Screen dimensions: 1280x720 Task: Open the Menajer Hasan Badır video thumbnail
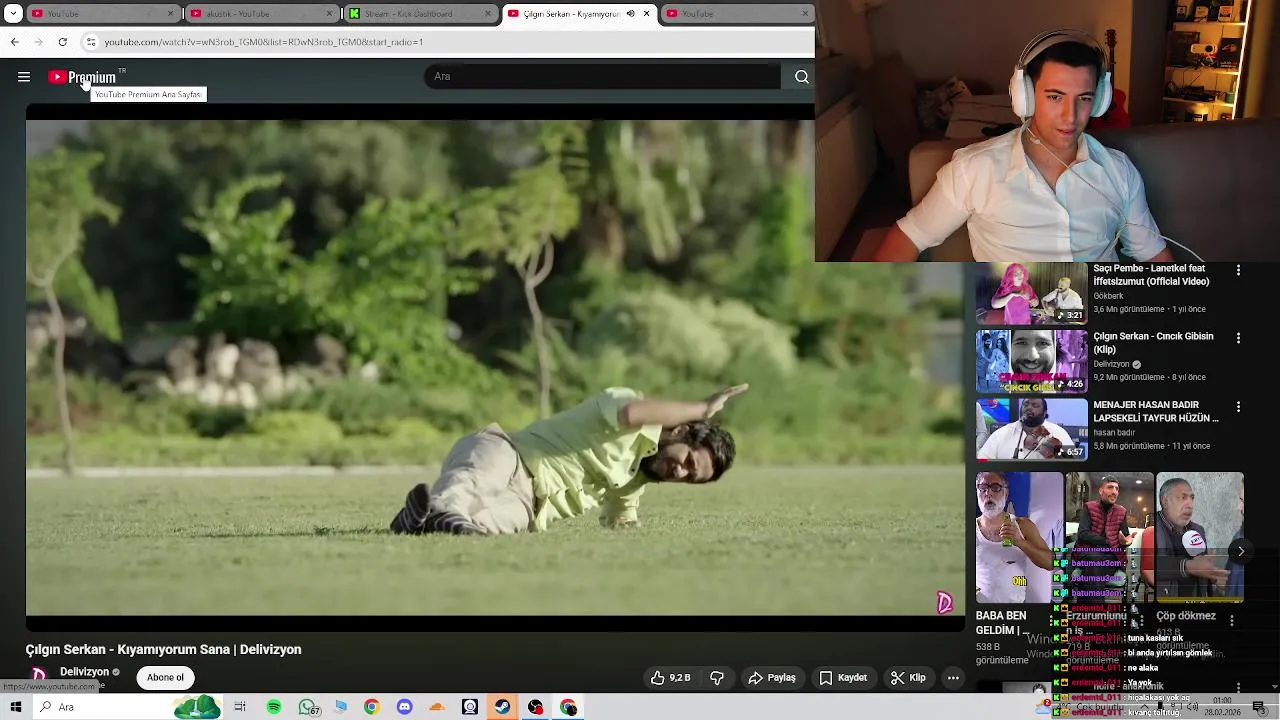(1031, 430)
